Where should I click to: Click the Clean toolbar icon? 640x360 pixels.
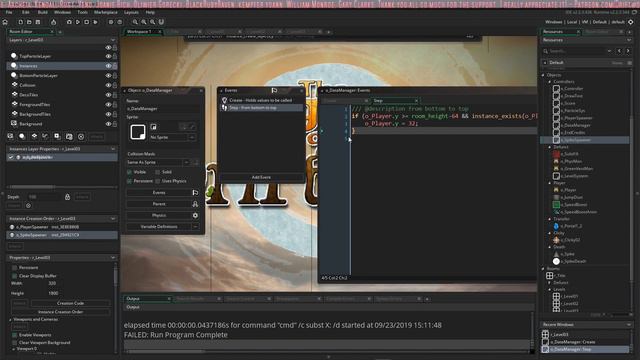(x=95, y=22)
